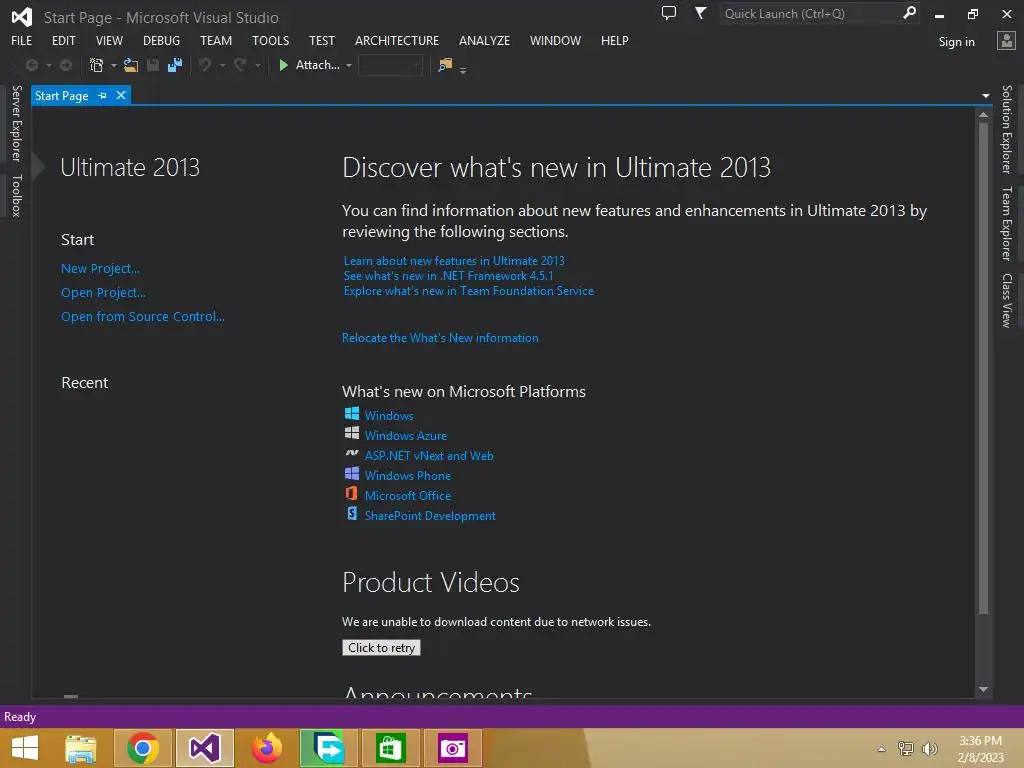
Task: Click the 'Click to retry' button
Action: (381, 647)
